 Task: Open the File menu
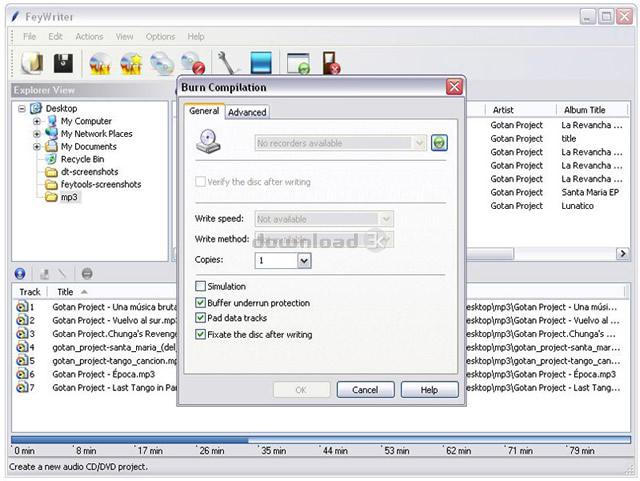click(x=29, y=36)
